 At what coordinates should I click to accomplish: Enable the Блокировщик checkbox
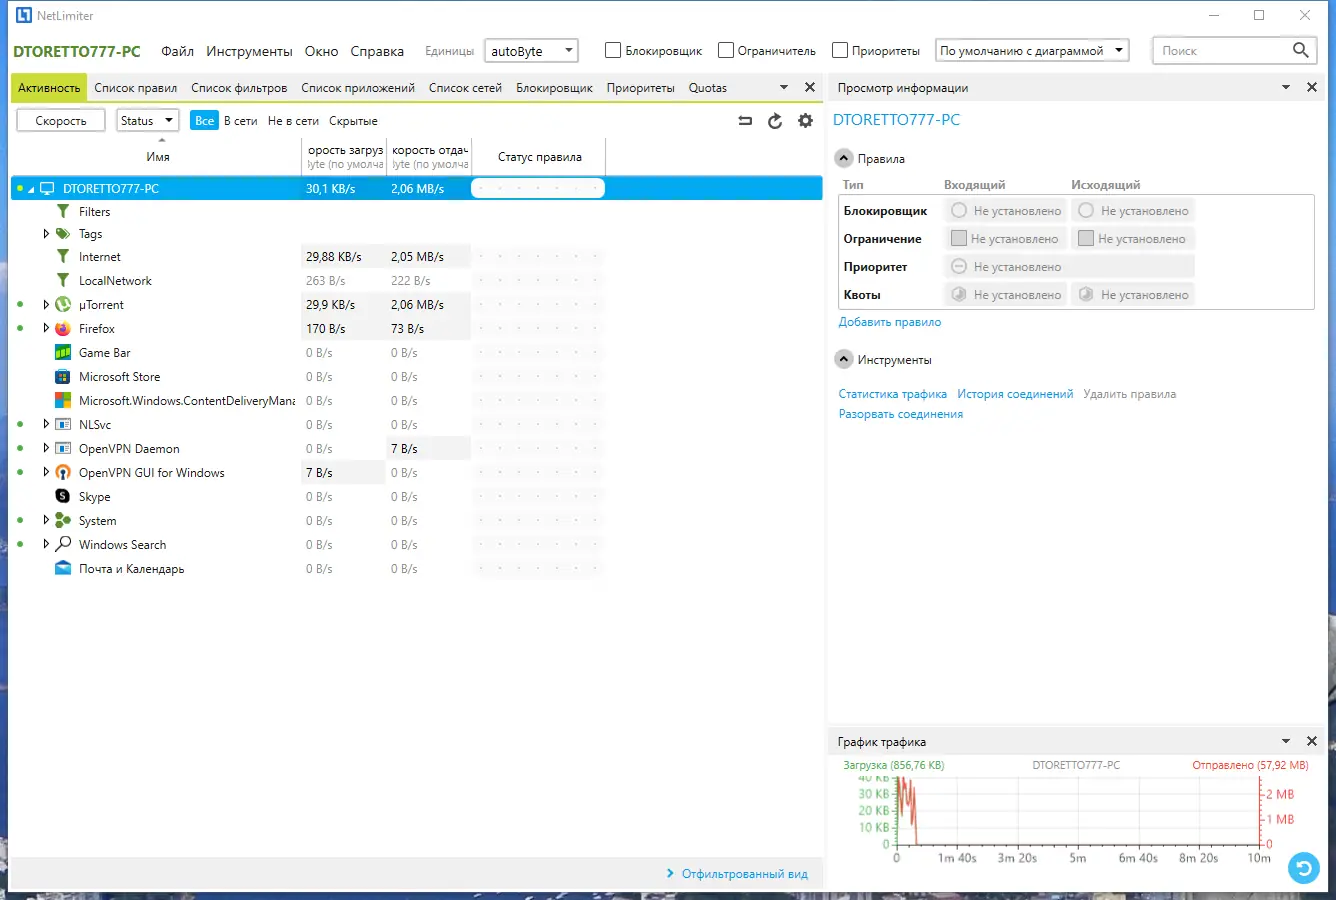[613, 49]
